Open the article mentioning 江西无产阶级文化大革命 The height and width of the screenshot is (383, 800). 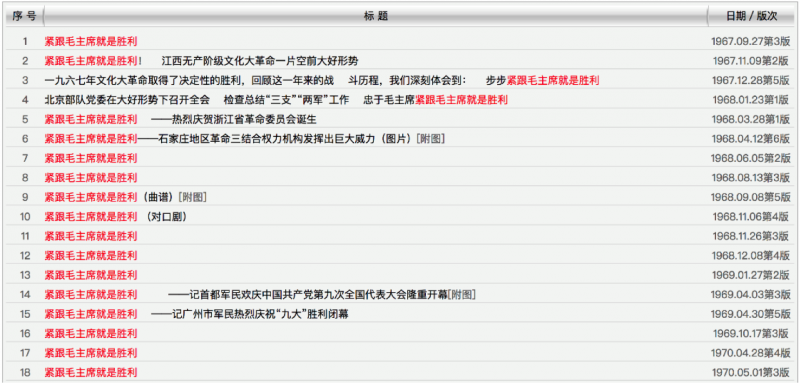[201, 61]
